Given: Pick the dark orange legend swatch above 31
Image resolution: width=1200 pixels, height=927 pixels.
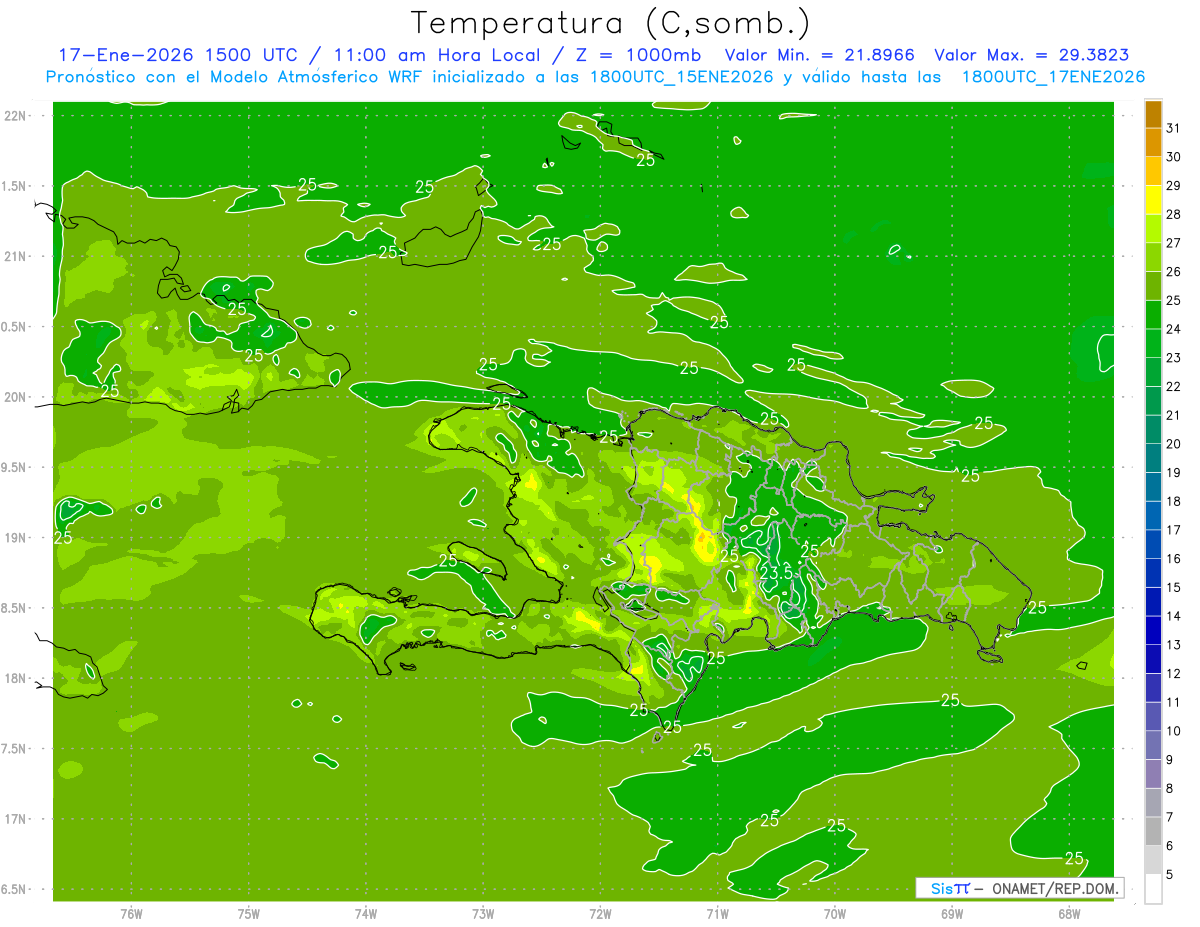Looking at the screenshot, I should coord(1153,115).
